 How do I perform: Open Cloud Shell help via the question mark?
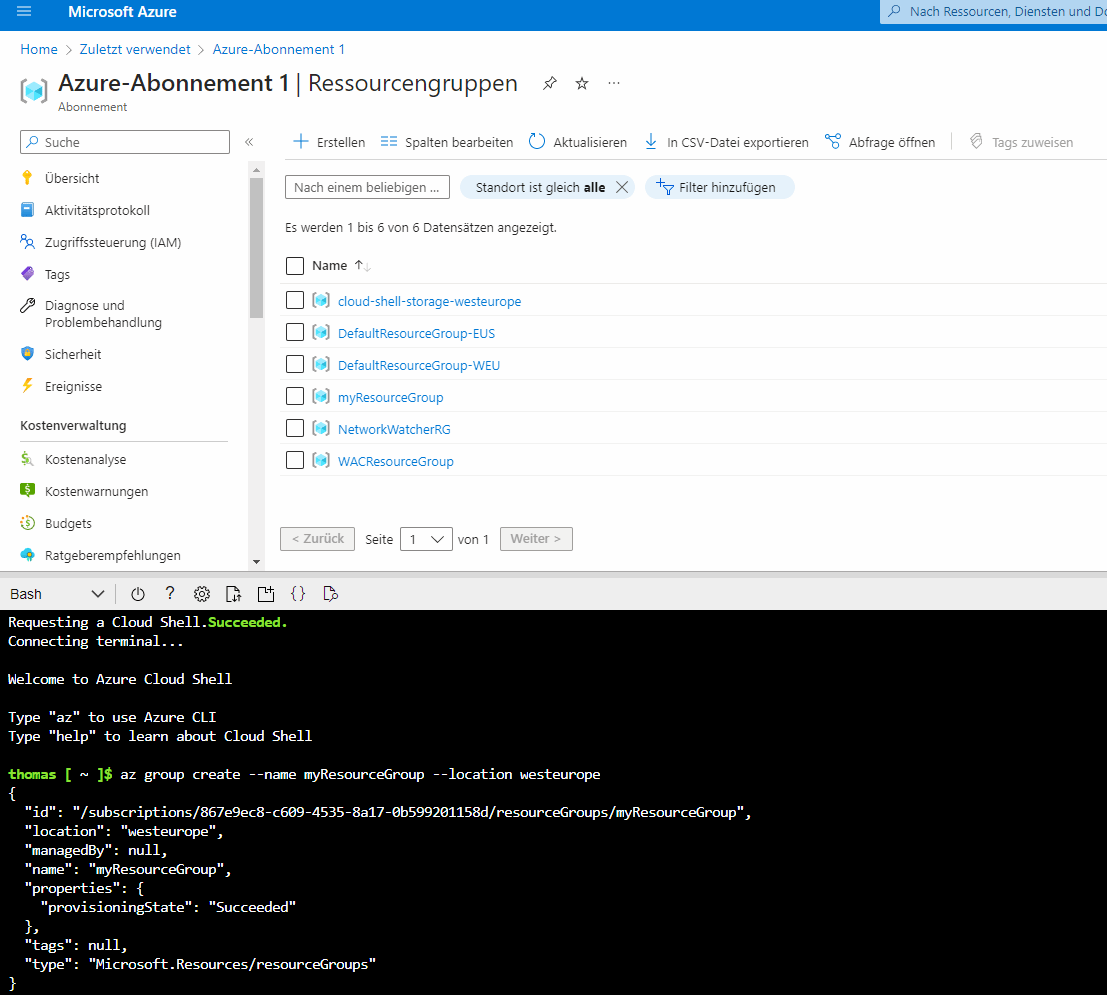(169, 593)
